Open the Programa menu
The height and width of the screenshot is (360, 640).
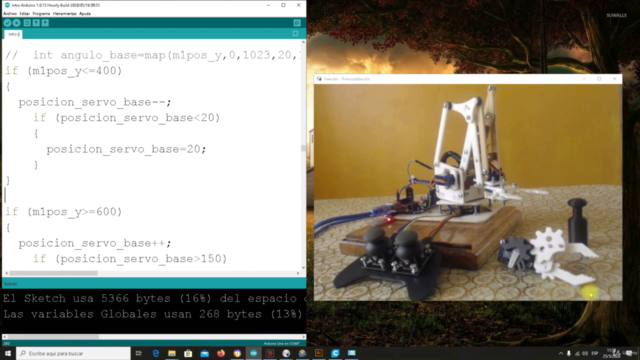(x=41, y=13)
